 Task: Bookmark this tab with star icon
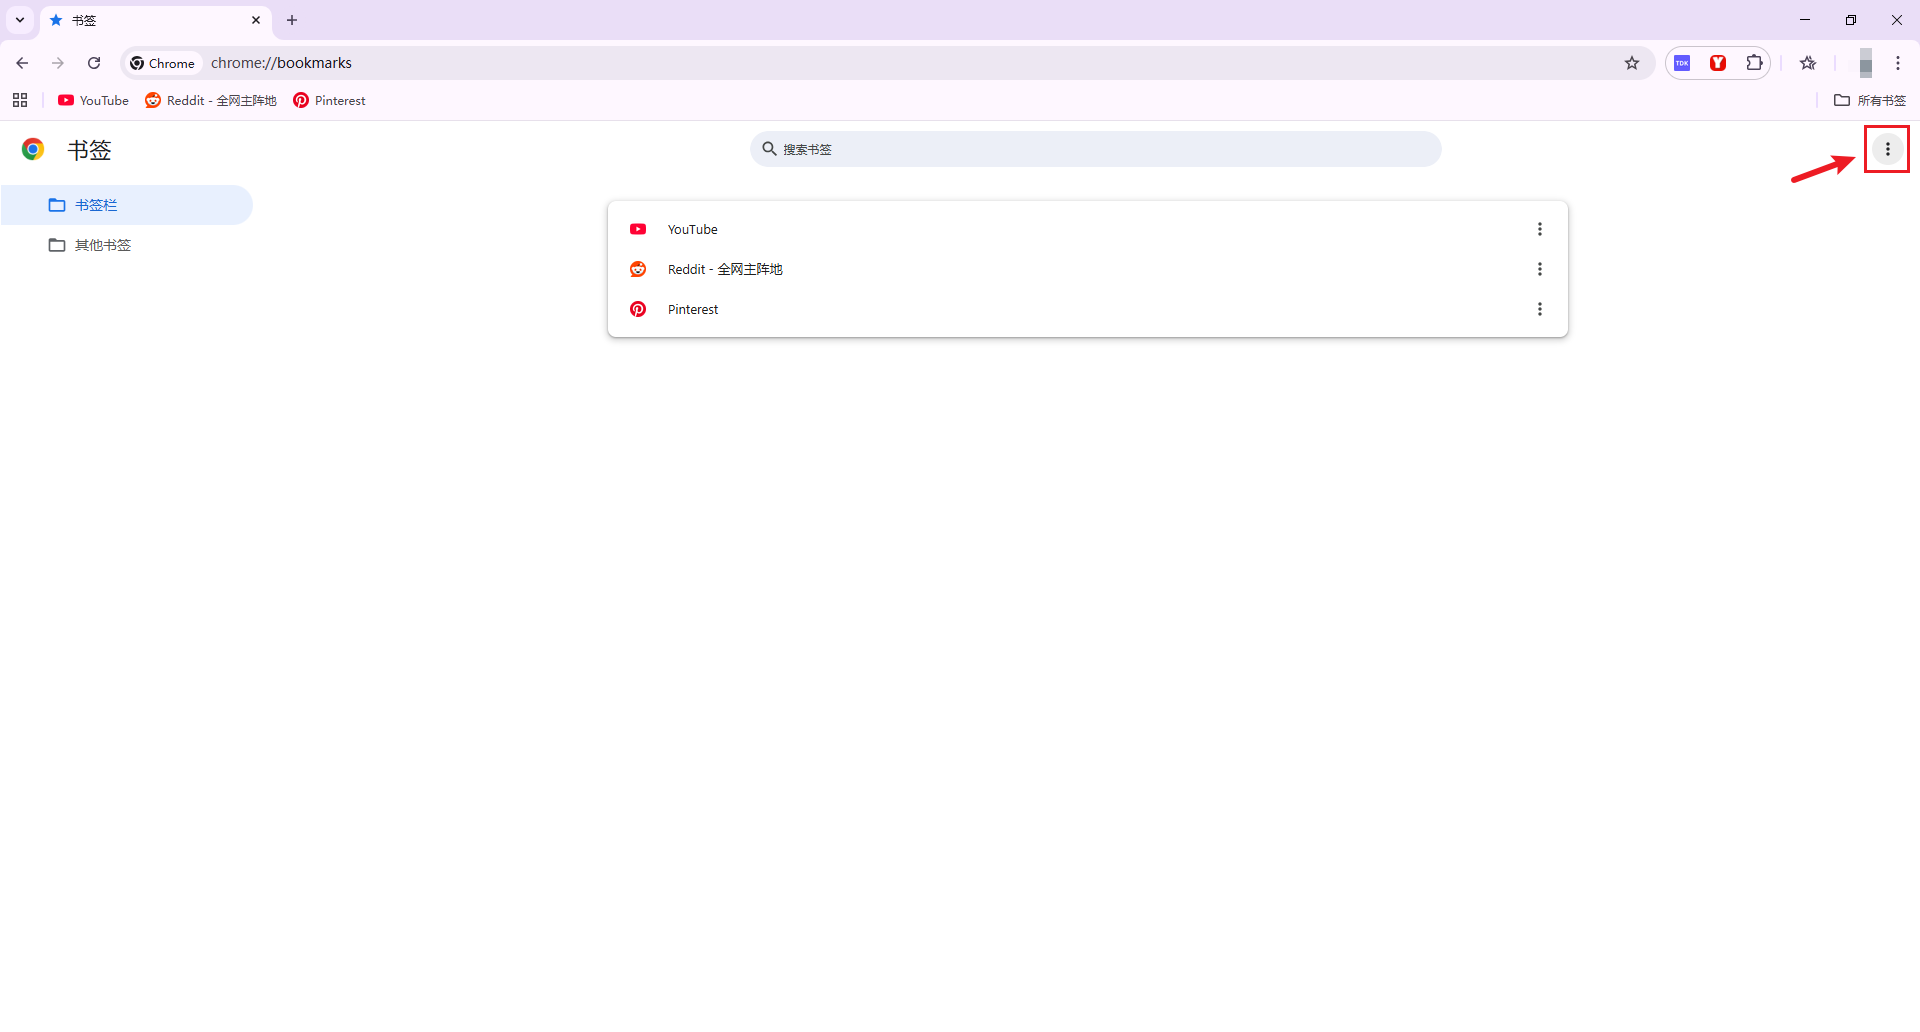point(1632,63)
